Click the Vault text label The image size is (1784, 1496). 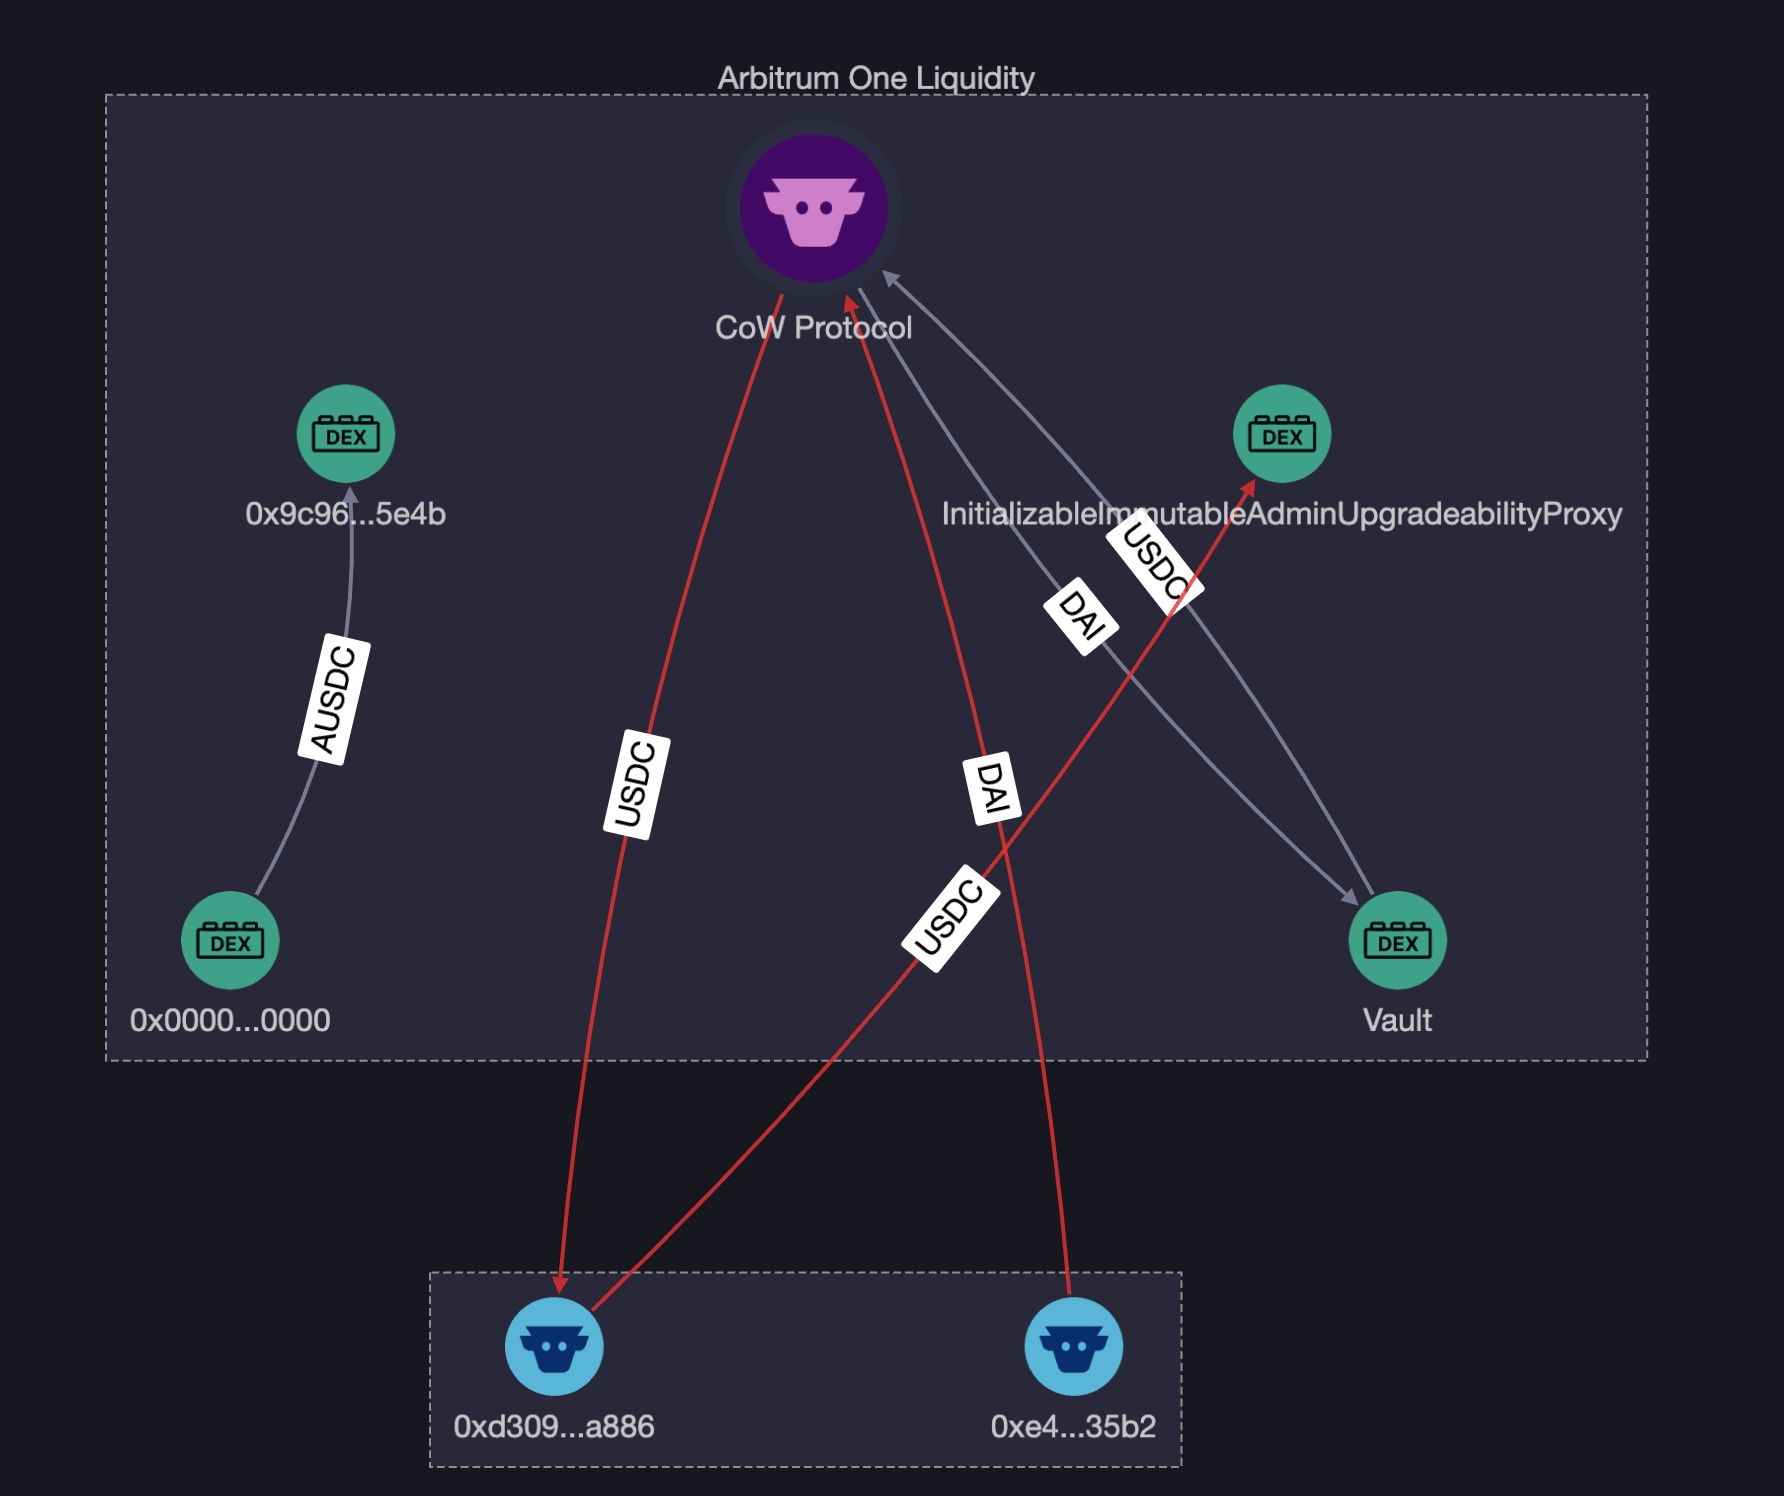coord(1398,1020)
